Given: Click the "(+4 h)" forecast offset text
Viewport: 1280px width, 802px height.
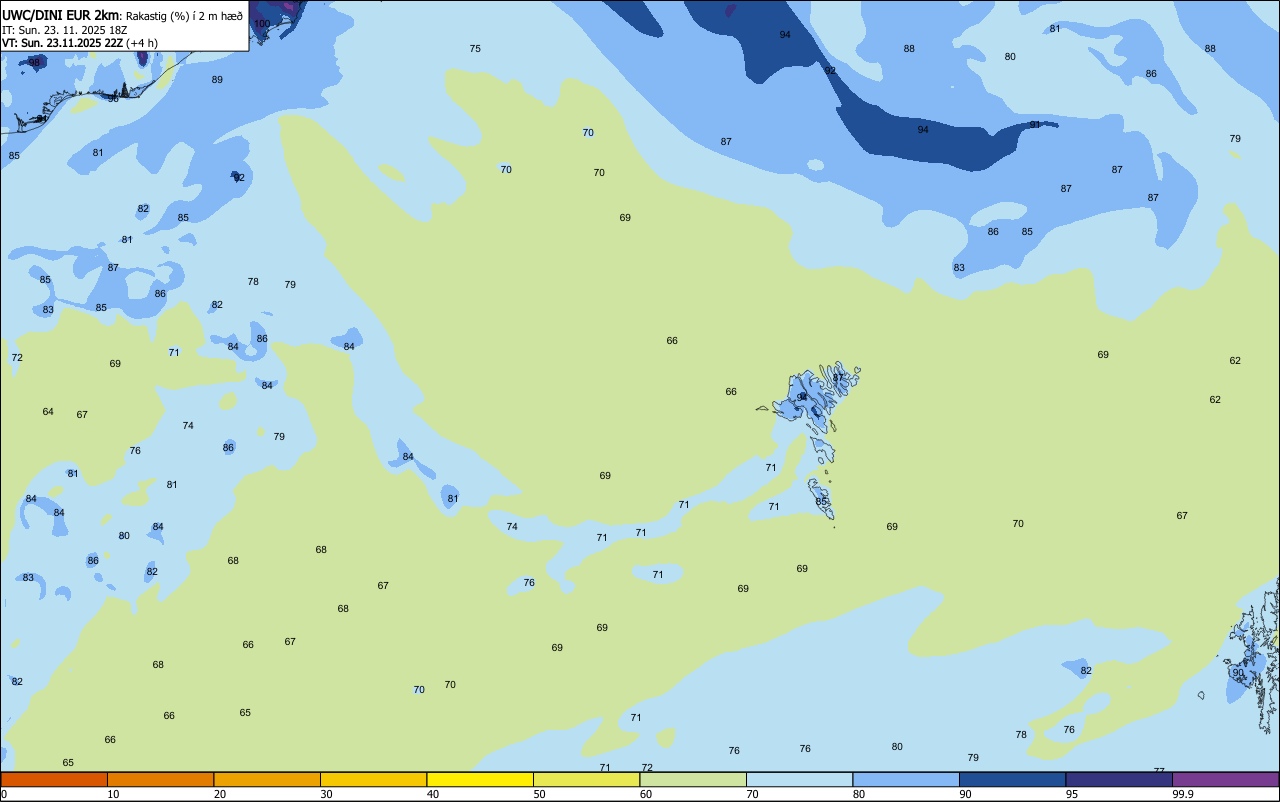Looking at the screenshot, I should pos(142,43).
